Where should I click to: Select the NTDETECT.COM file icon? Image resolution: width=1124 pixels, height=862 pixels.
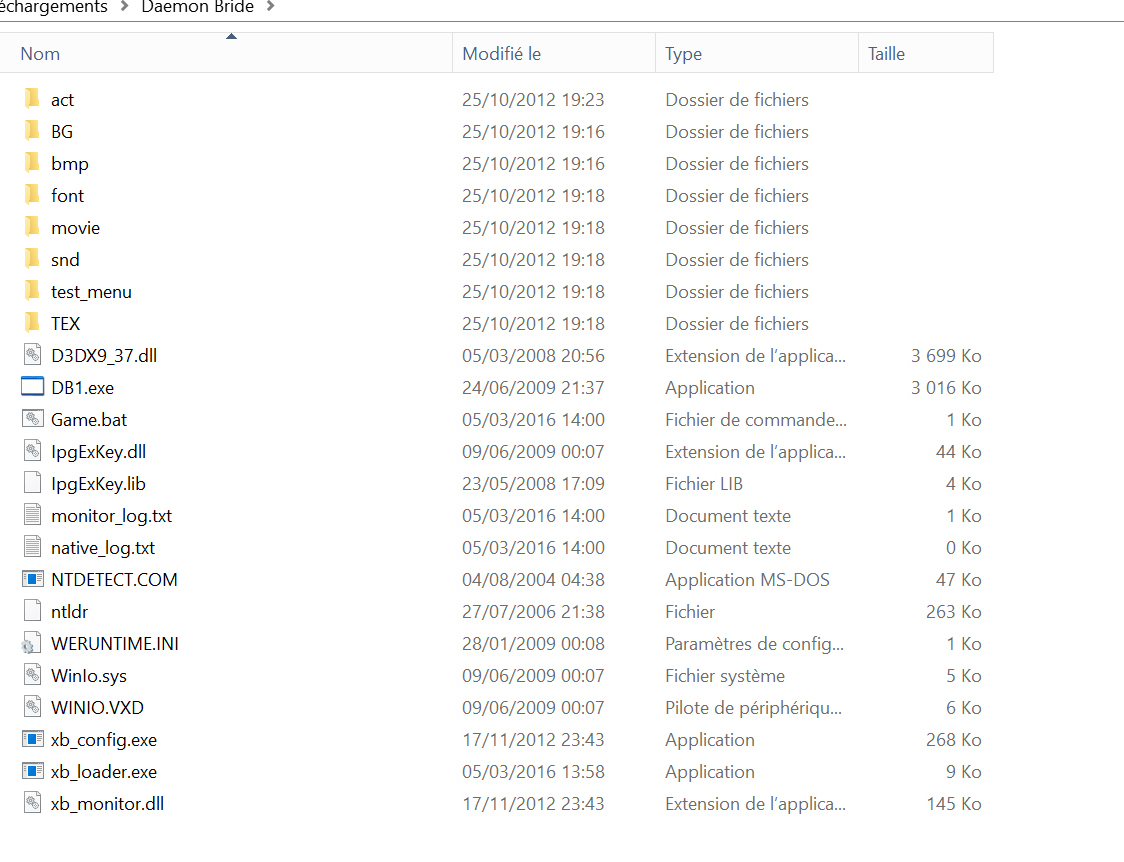33,580
